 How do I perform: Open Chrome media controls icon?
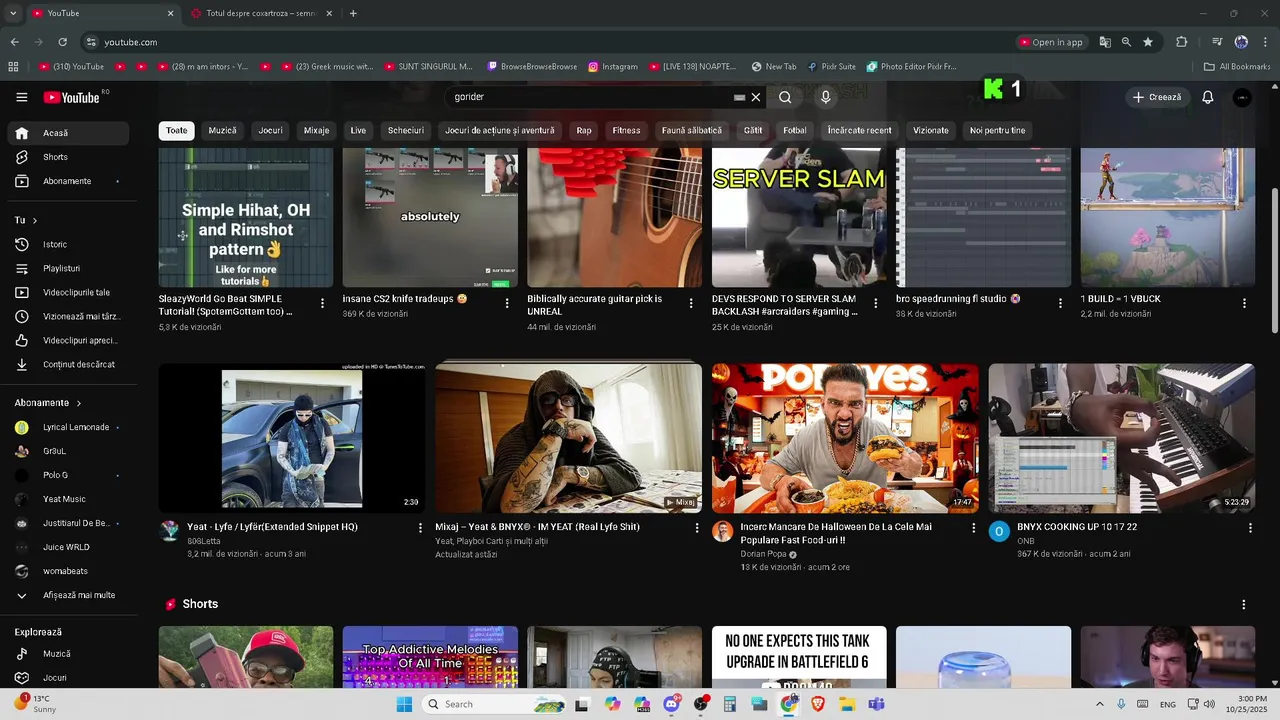(x=1217, y=42)
